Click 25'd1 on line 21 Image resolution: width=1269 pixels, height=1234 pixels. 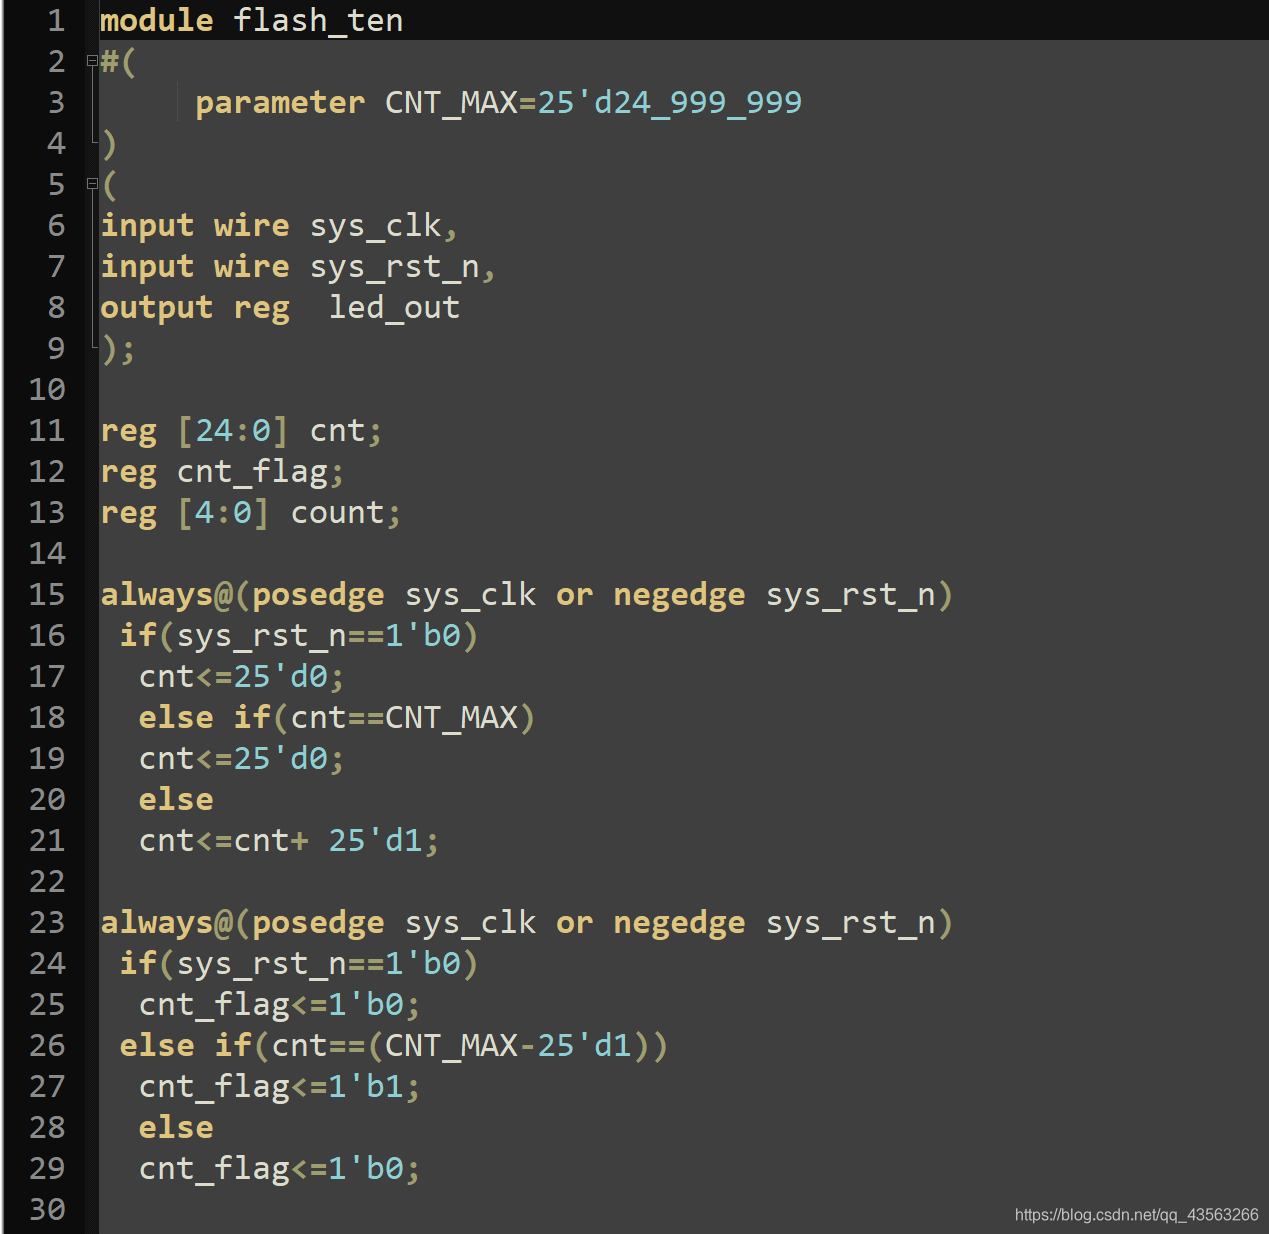click(376, 841)
